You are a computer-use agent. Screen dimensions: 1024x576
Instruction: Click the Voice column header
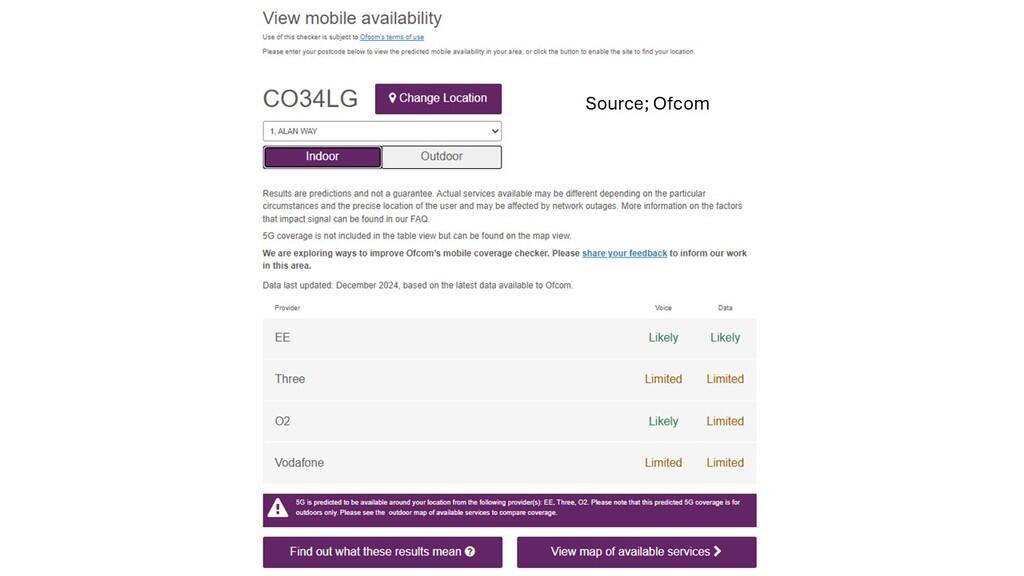[x=663, y=308]
